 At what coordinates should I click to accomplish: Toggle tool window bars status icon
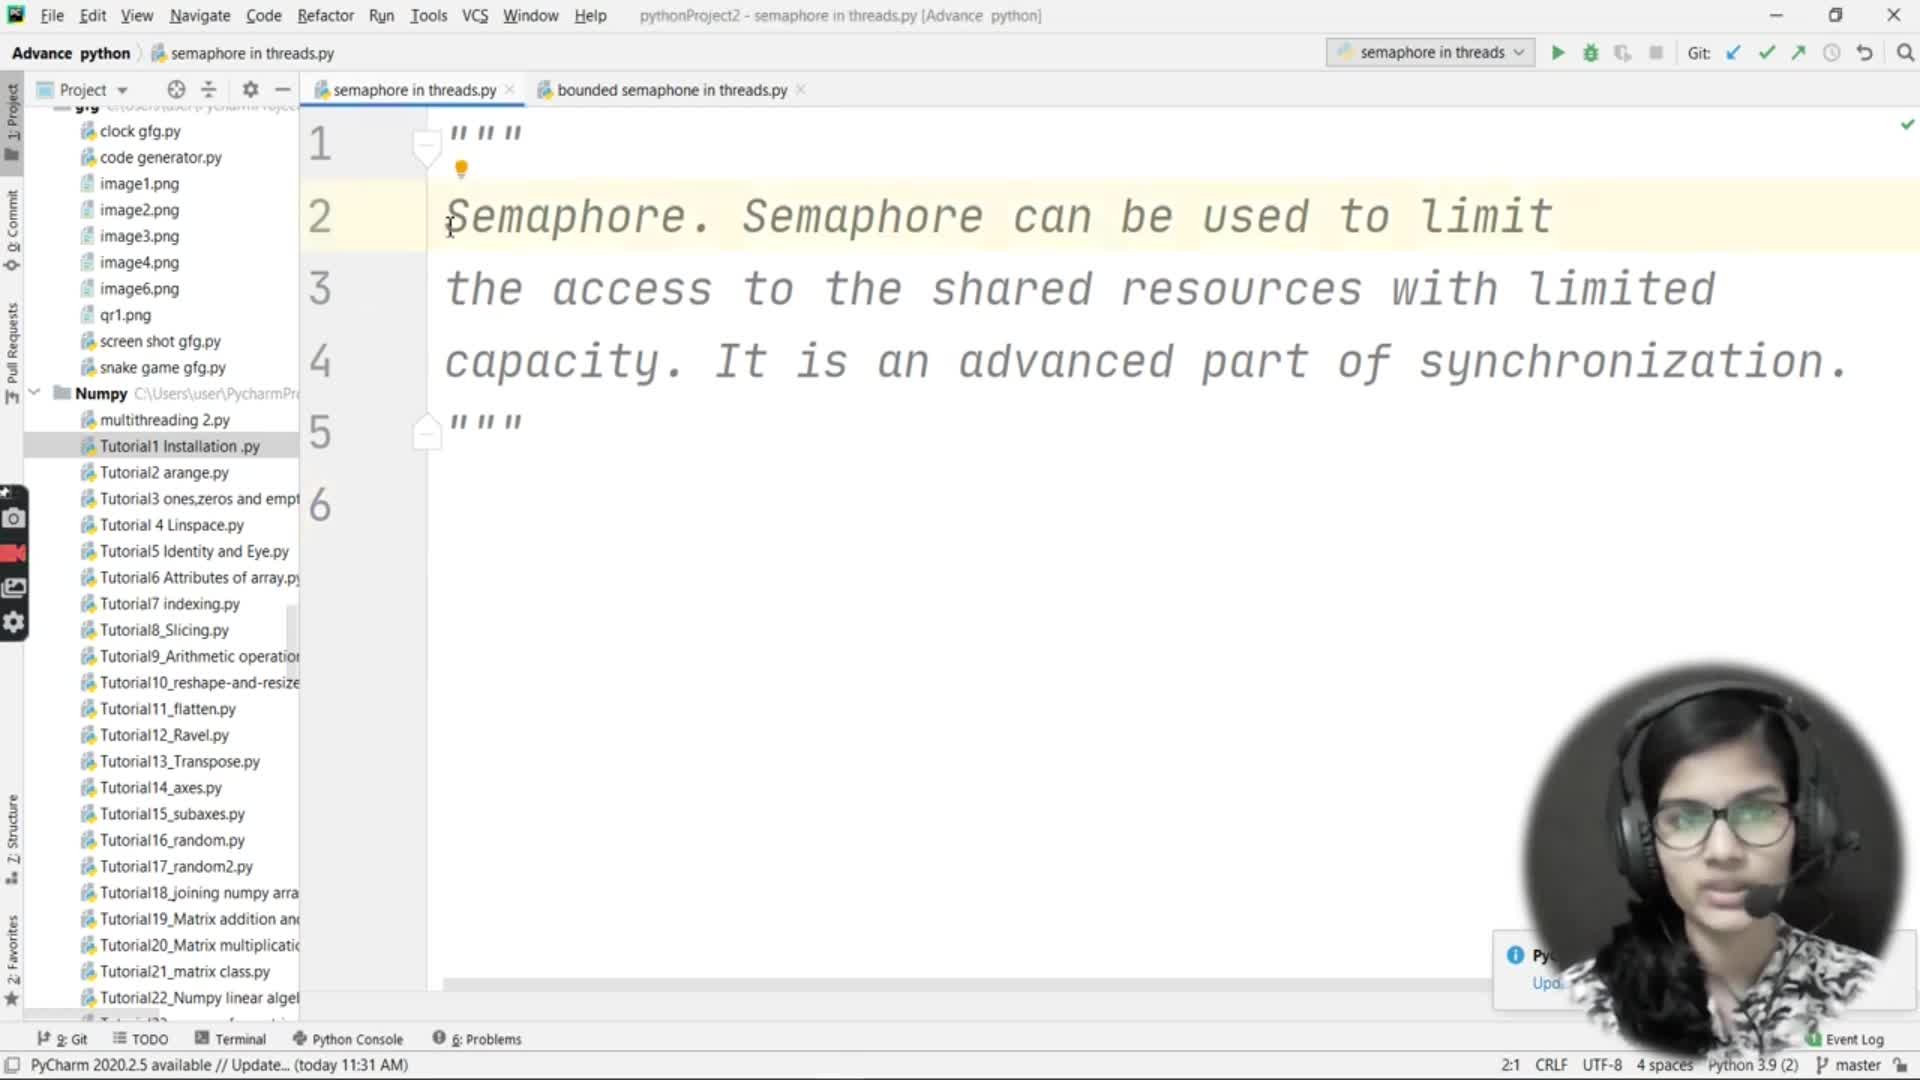coord(12,1065)
